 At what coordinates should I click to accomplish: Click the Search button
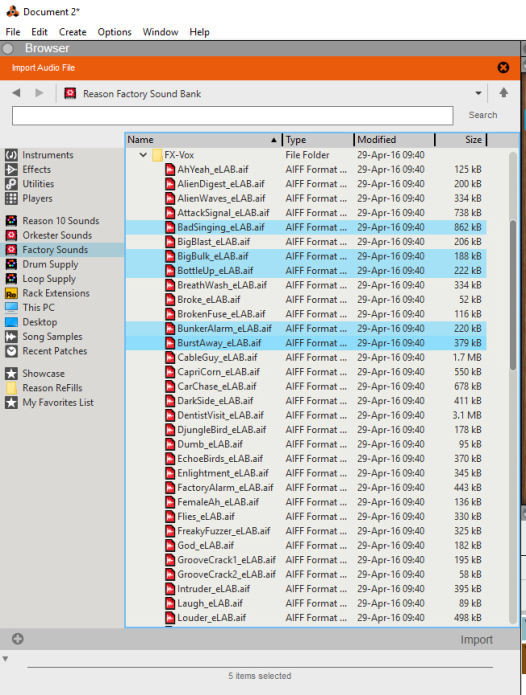(x=483, y=115)
